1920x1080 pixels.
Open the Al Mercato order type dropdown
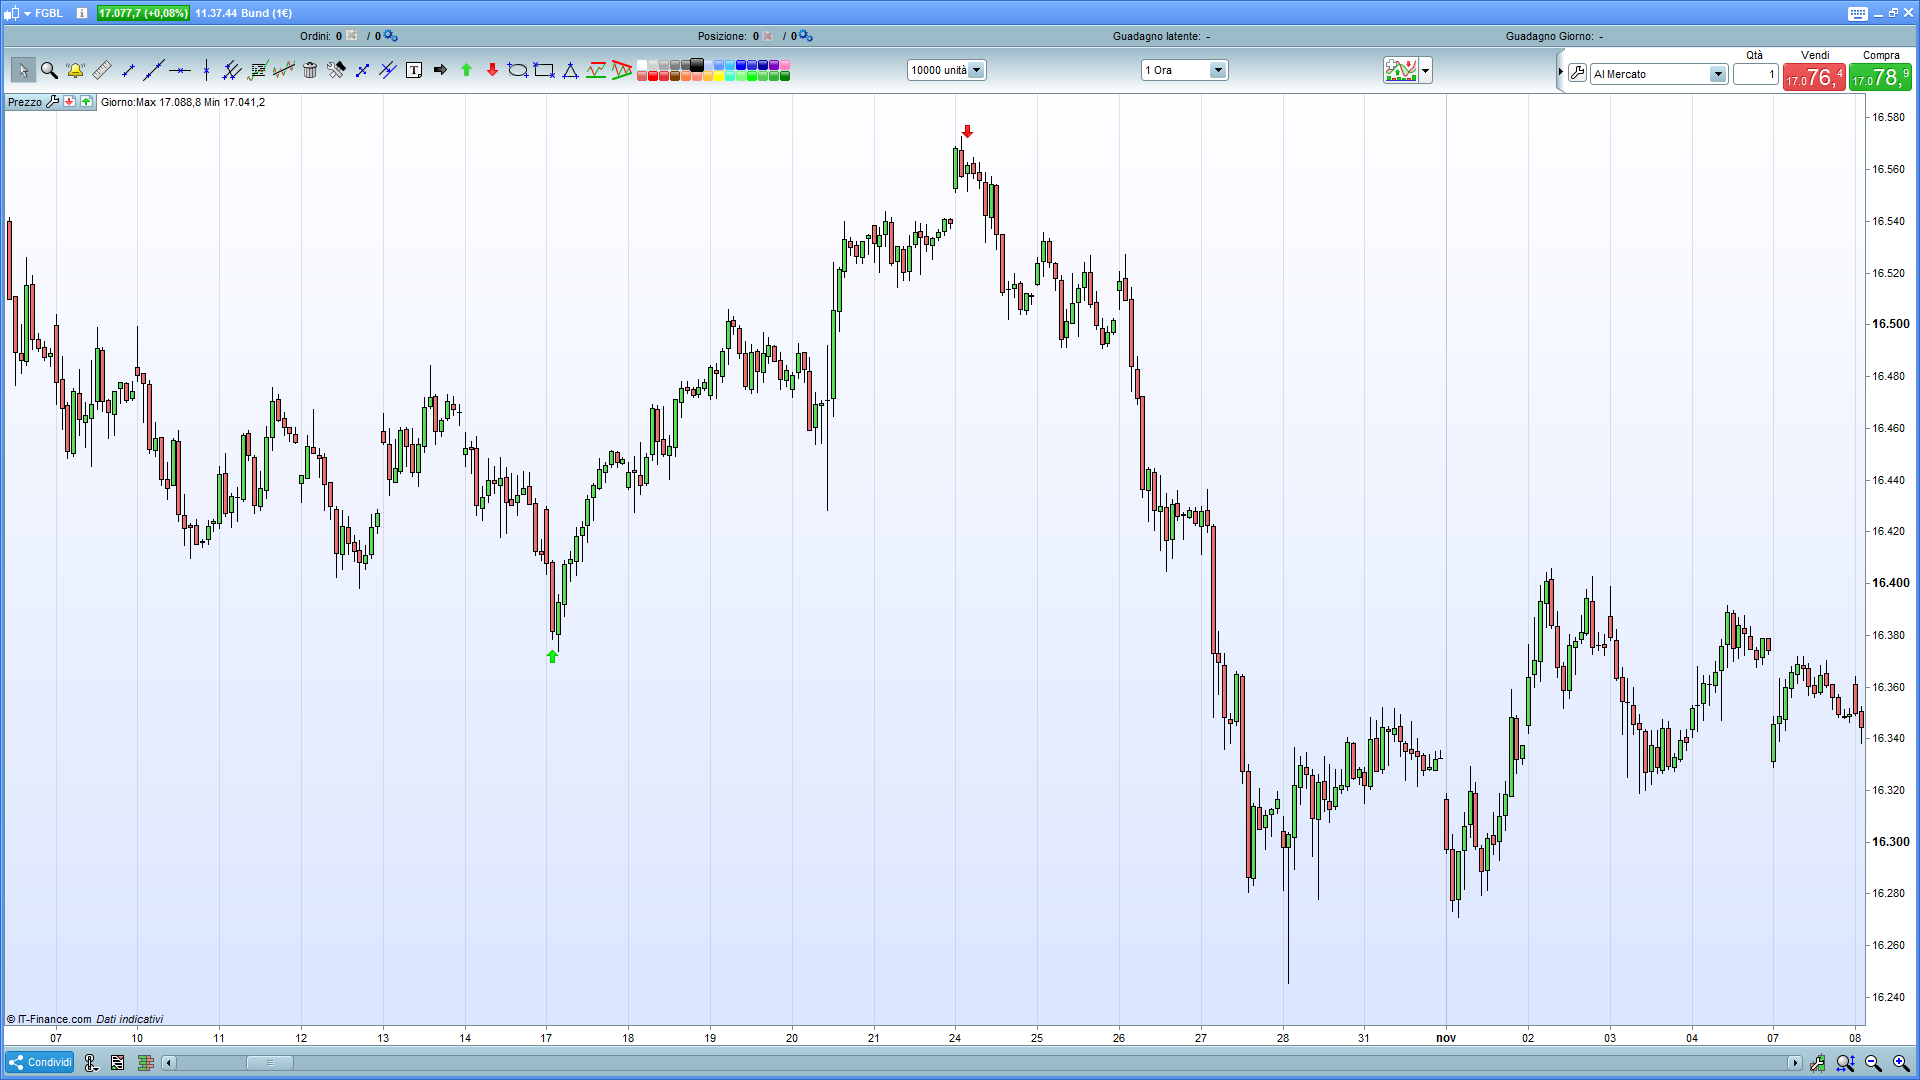(x=1717, y=74)
